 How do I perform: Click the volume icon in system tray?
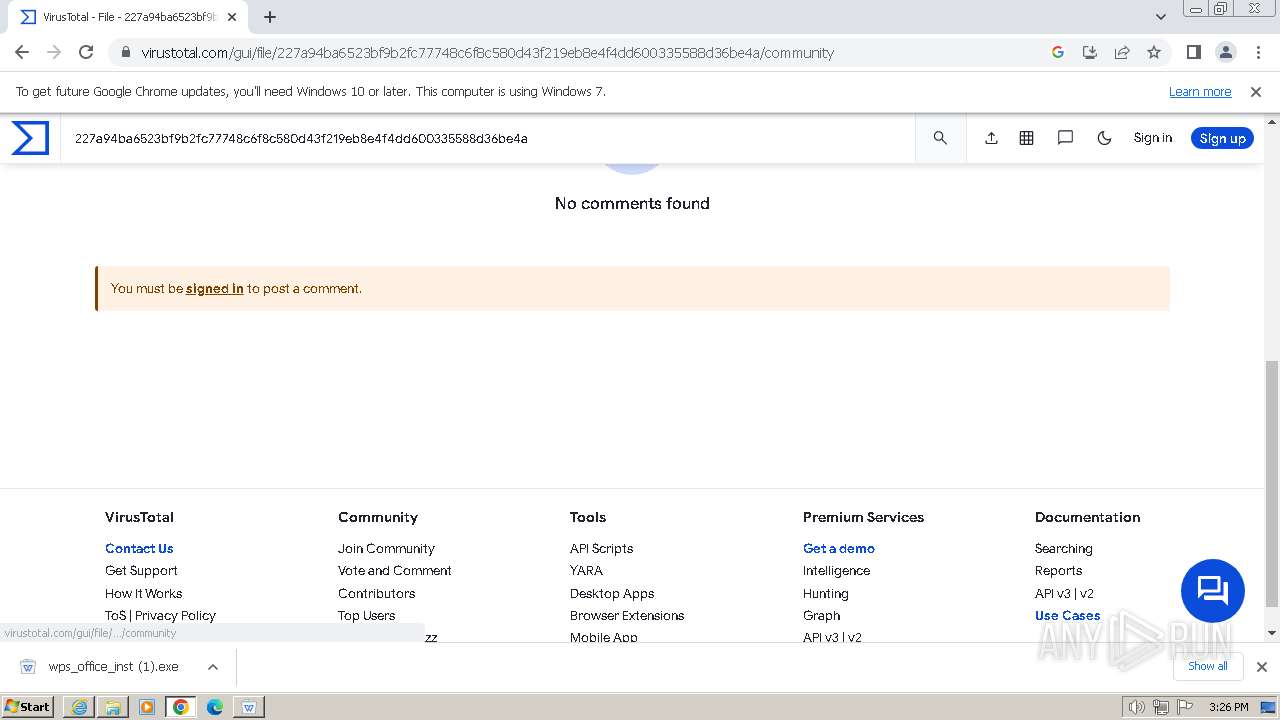pyautogui.click(x=1137, y=707)
